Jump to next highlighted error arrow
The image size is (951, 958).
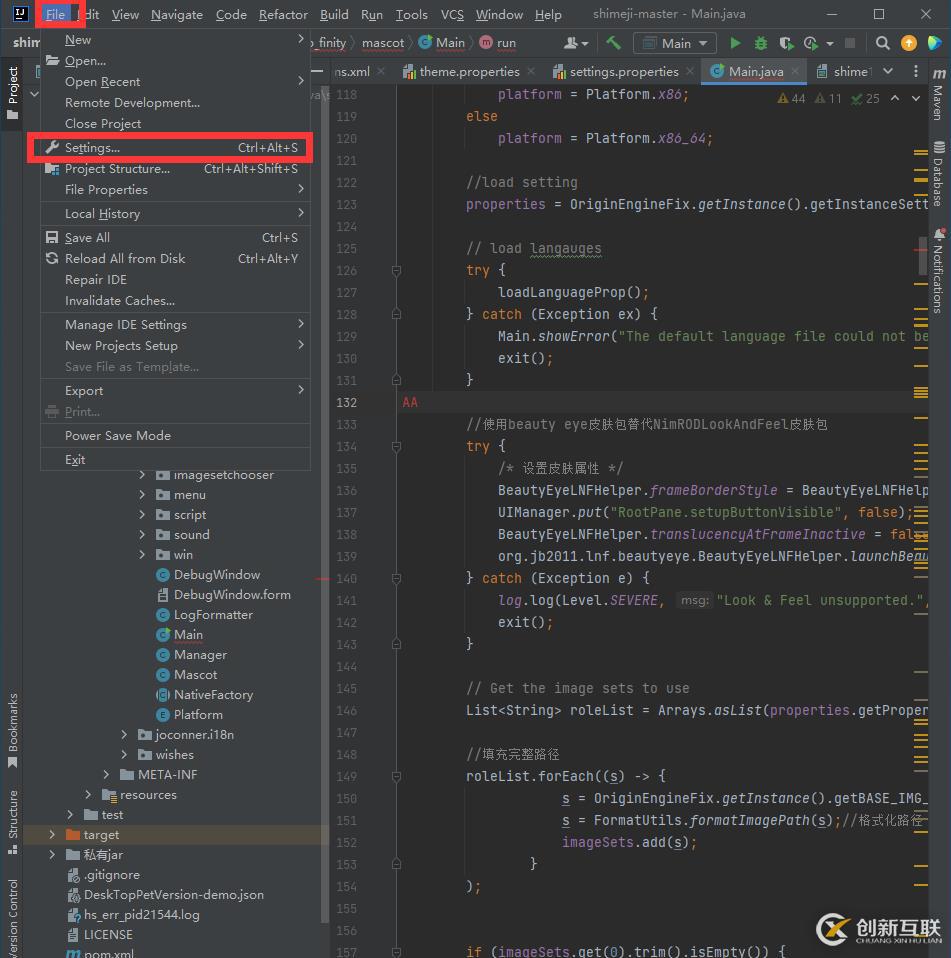(917, 99)
